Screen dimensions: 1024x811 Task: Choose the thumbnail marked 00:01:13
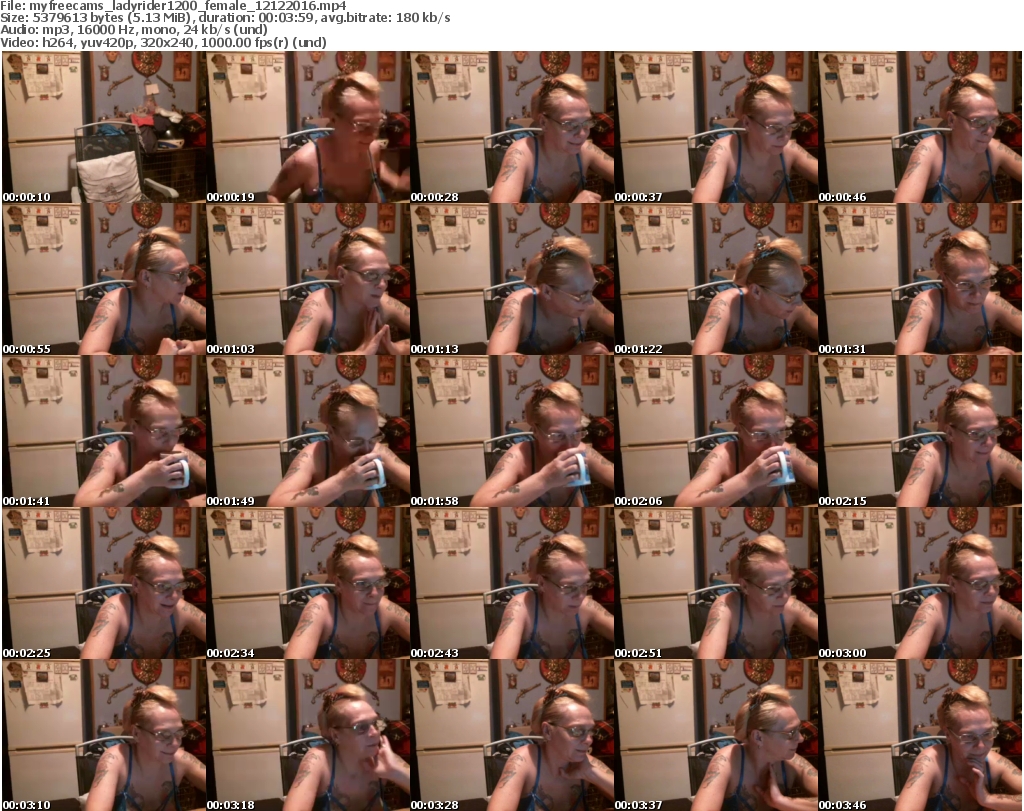(511, 279)
